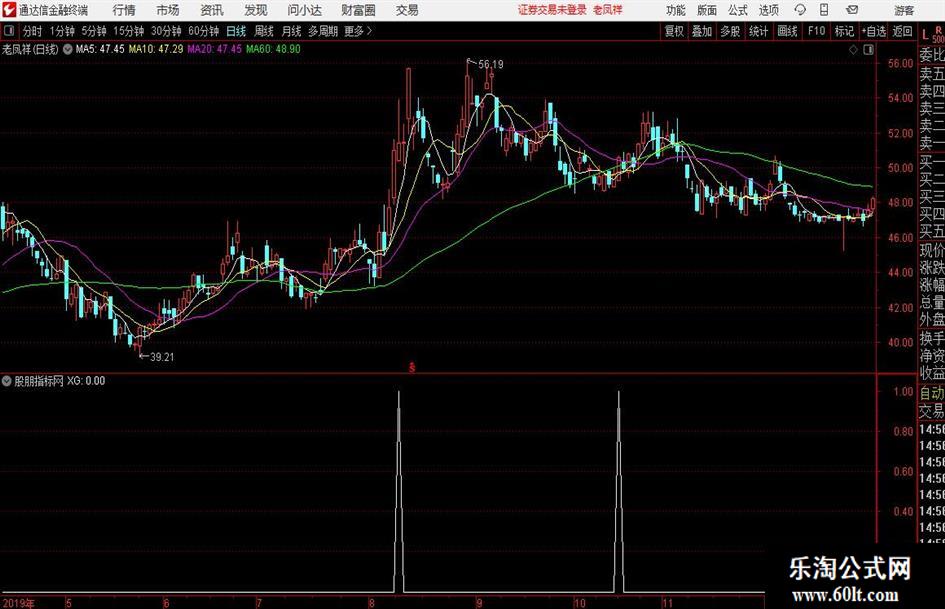Add stock with +自选 button

pyautogui.click(x=874, y=31)
